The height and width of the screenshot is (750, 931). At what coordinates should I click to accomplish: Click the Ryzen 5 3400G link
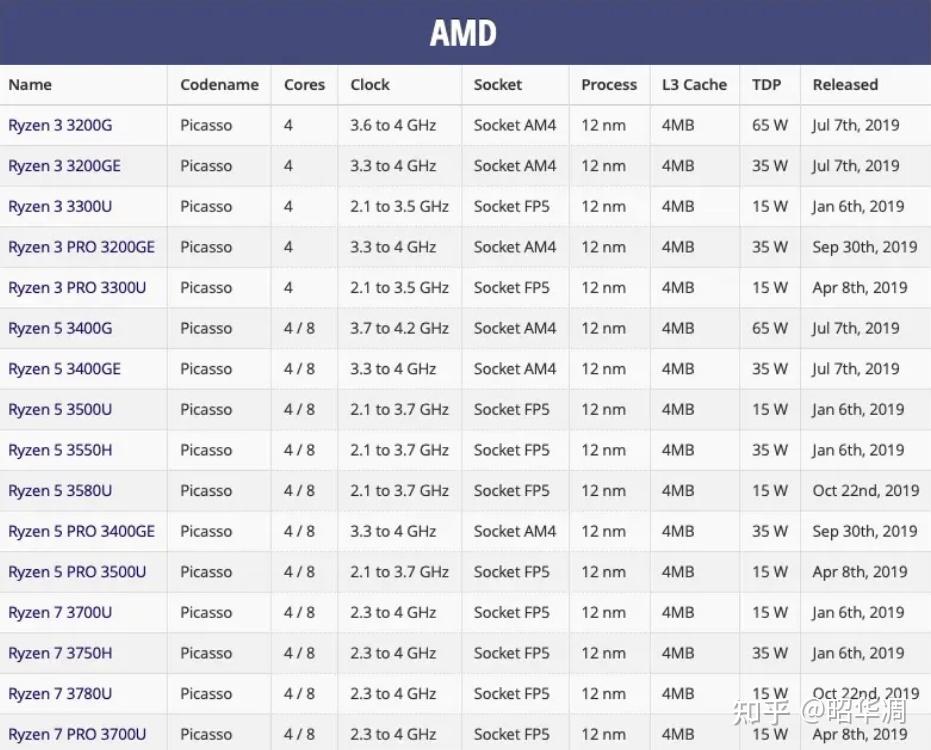tap(60, 328)
